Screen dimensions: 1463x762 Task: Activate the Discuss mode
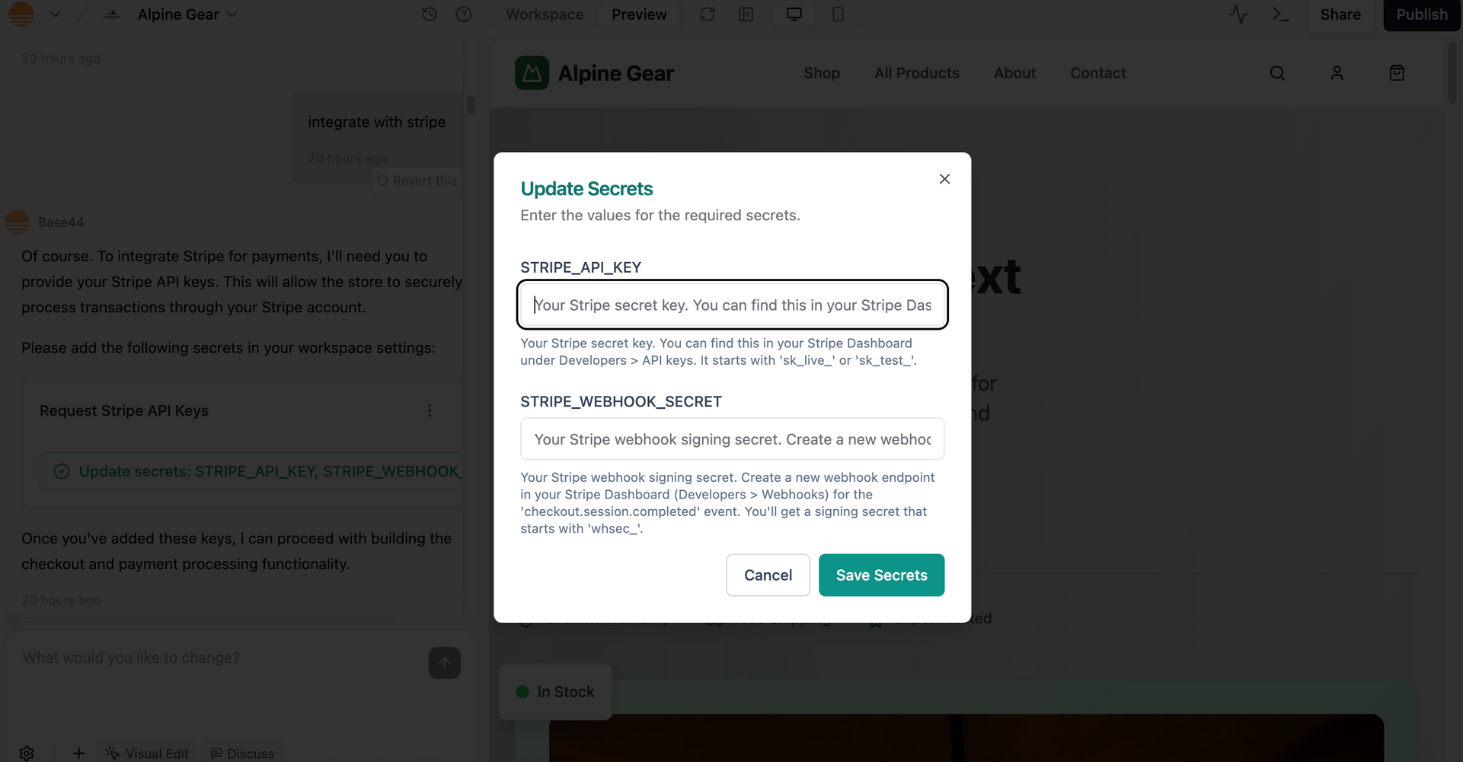tap(242, 753)
